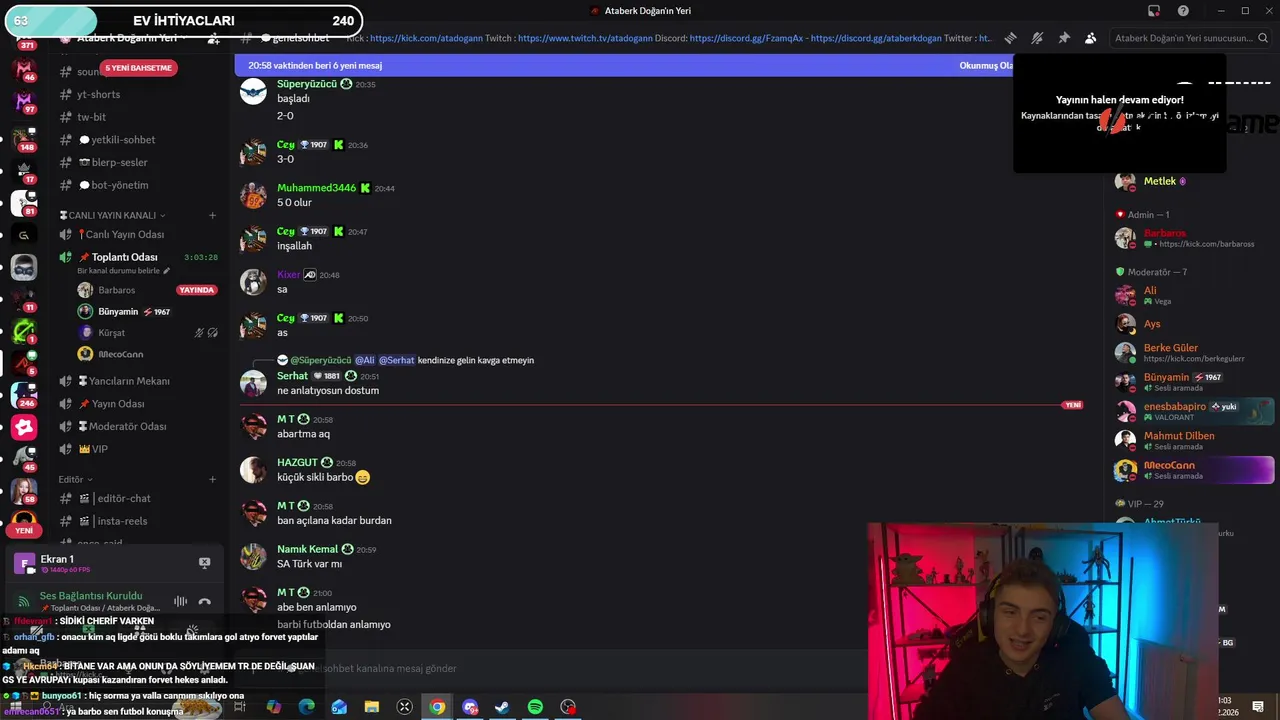
Task: Open the Ataberk Doğan'ın Yeri server menu
Action: click(125, 38)
